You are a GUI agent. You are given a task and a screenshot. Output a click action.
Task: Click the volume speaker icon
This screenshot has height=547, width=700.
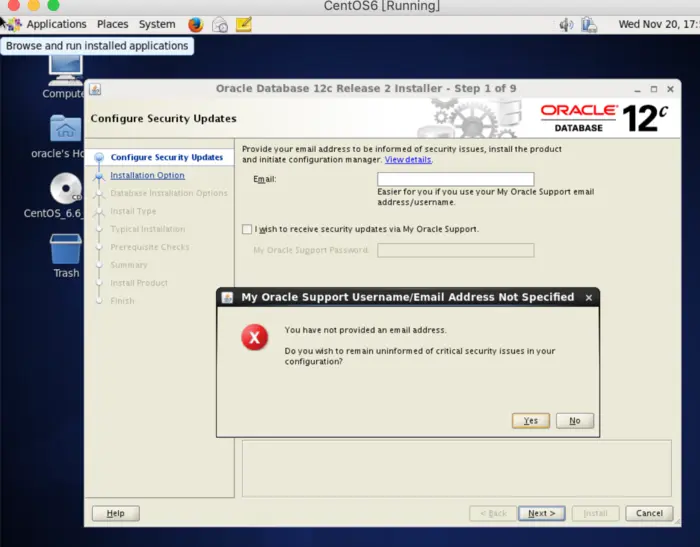[x=566, y=25]
